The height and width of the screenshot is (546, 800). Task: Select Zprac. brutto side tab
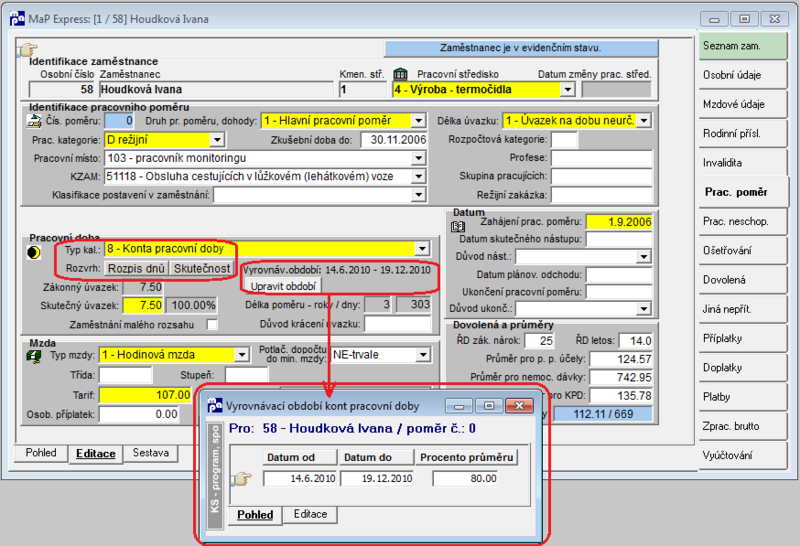pos(743,426)
